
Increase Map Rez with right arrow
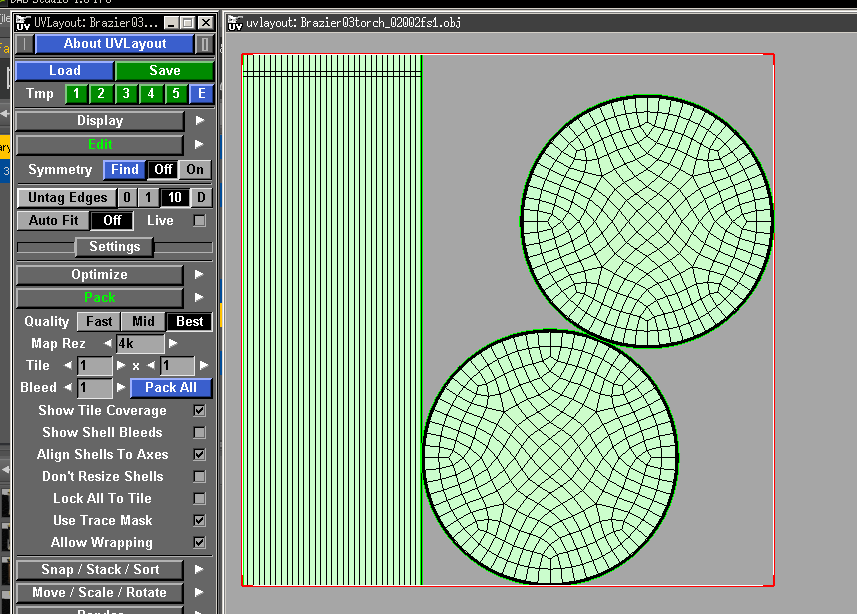point(173,343)
